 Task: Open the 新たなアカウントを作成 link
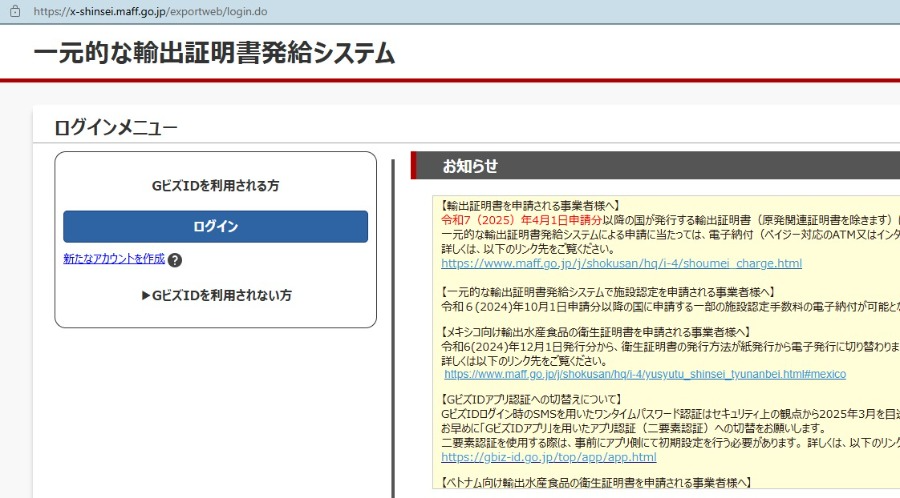pyautogui.click(x=114, y=259)
